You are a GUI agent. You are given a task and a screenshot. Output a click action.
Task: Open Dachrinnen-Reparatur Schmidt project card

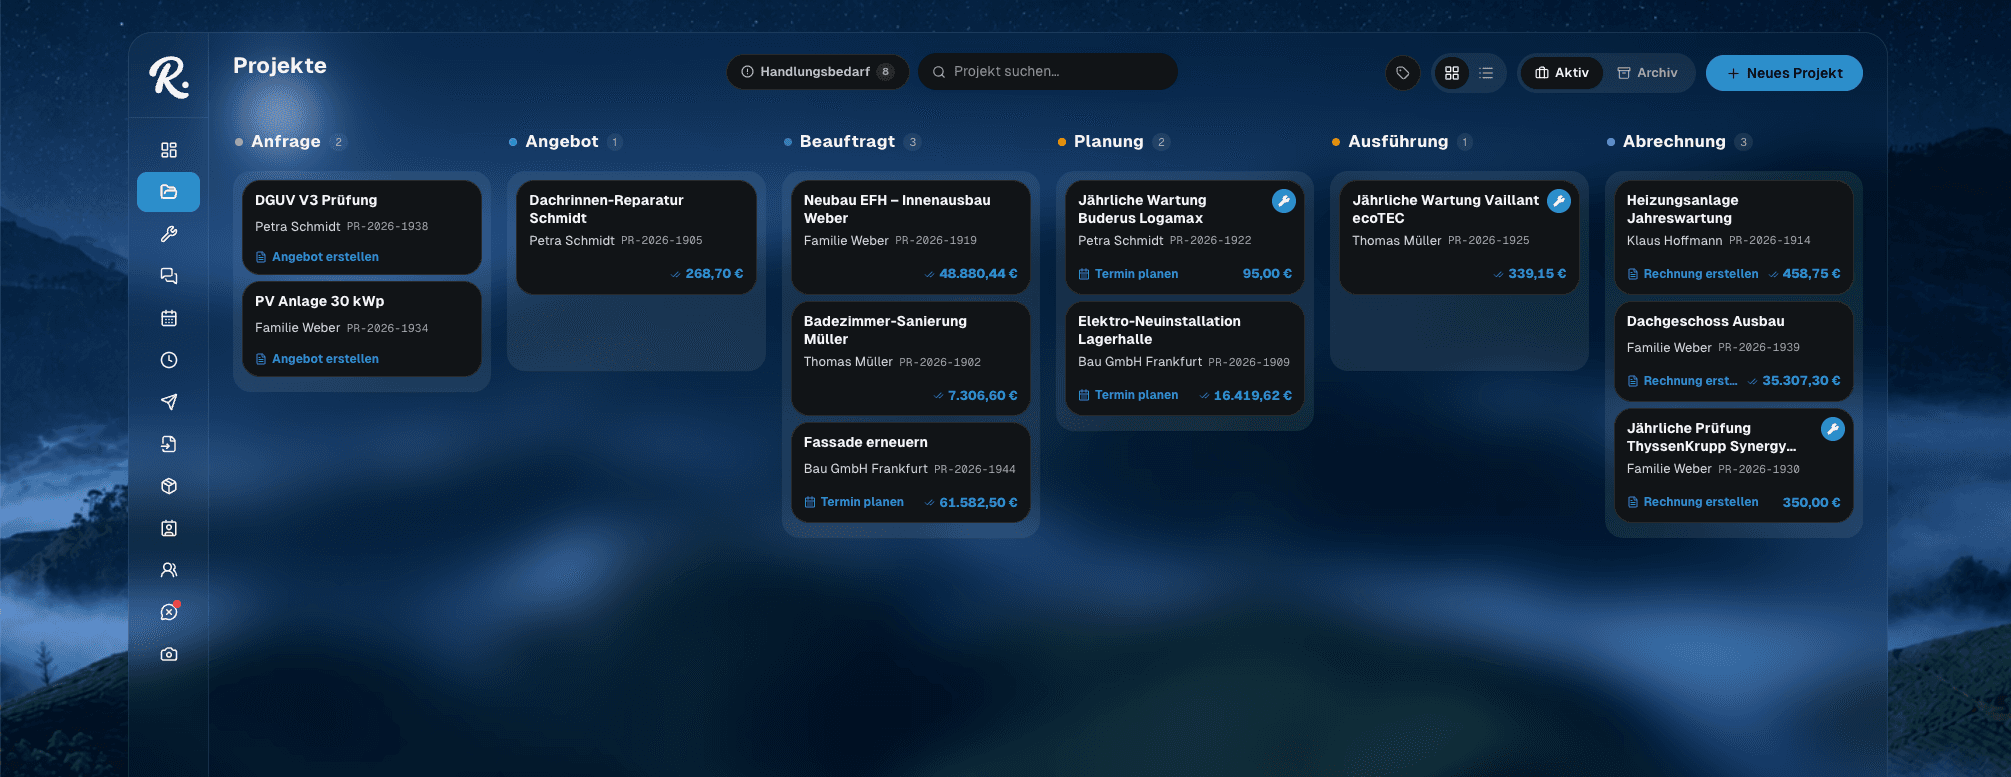click(636, 237)
